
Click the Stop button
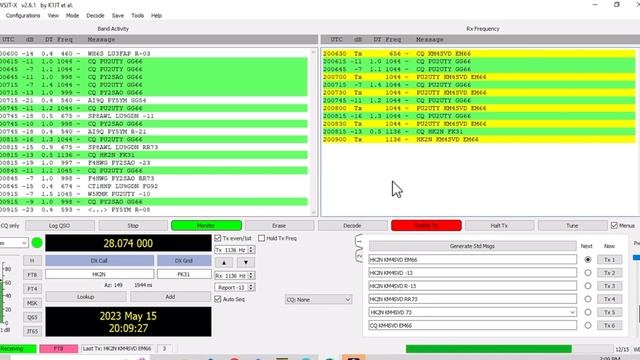133,225
